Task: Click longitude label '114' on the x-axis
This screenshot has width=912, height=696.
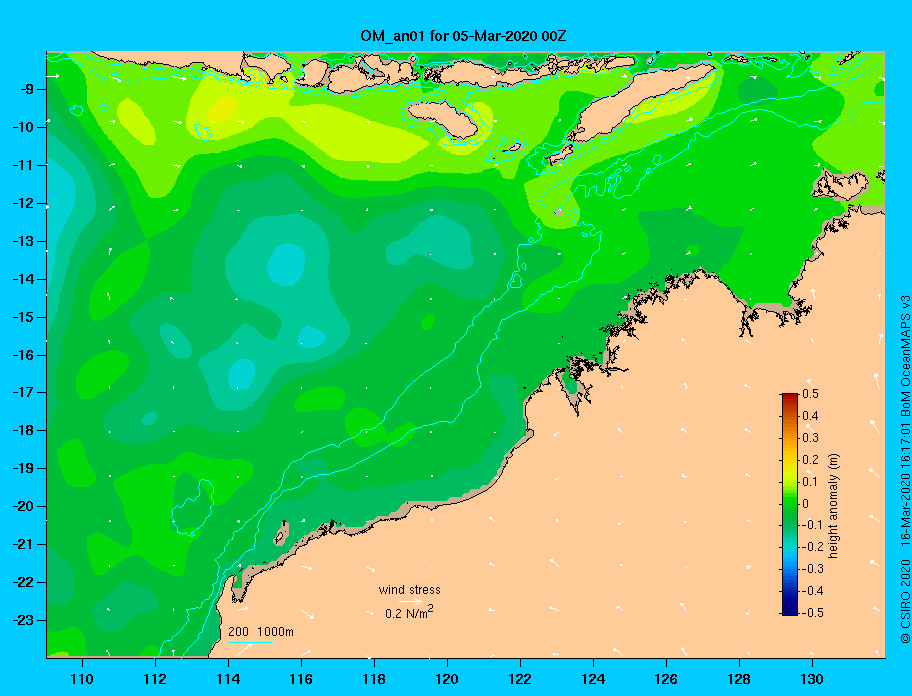Action: coord(228,679)
